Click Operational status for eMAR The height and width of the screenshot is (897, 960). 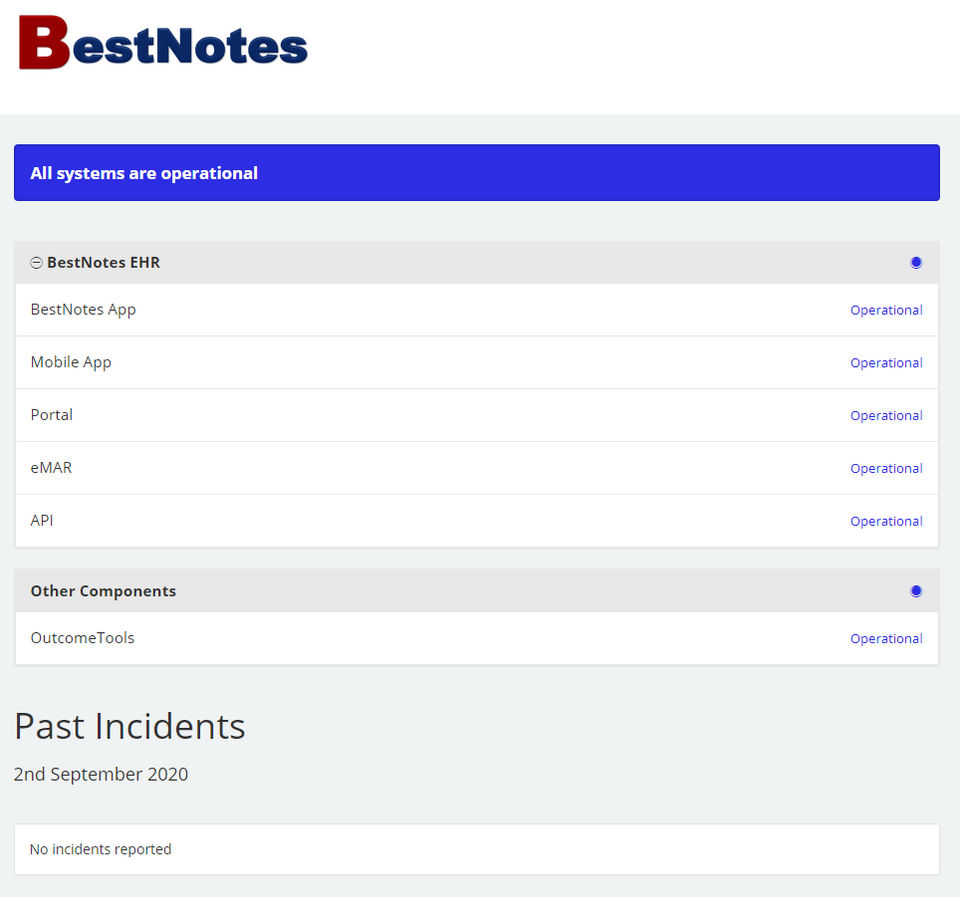point(886,468)
